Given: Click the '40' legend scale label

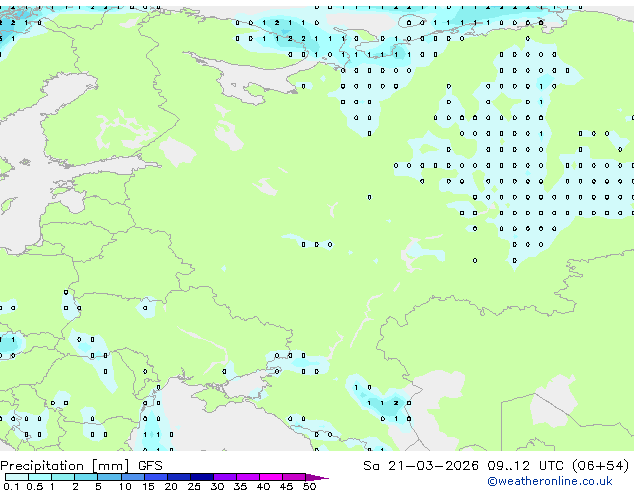Looking at the screenshot, I should [x=263, y=486].
